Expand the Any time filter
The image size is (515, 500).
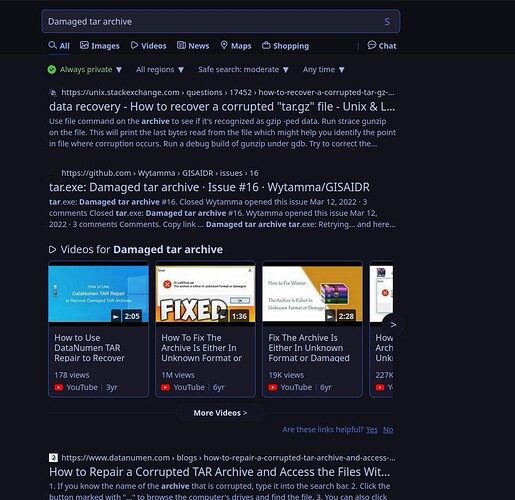tap(323, 70)
